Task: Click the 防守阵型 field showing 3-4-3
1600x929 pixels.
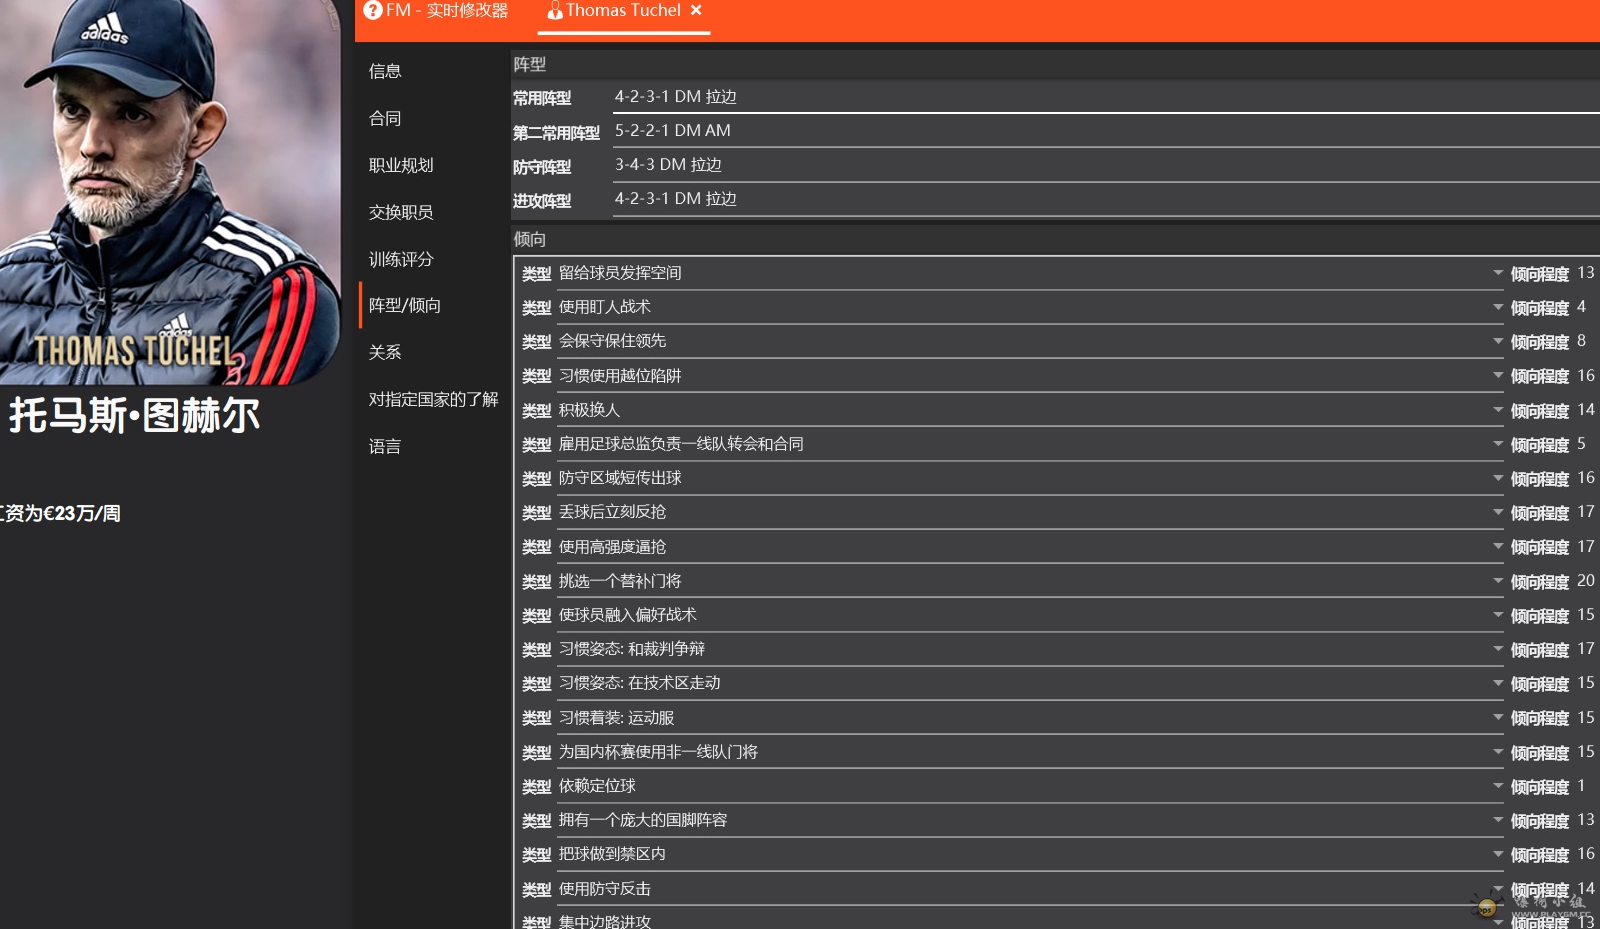Action: coord(1100,165)
